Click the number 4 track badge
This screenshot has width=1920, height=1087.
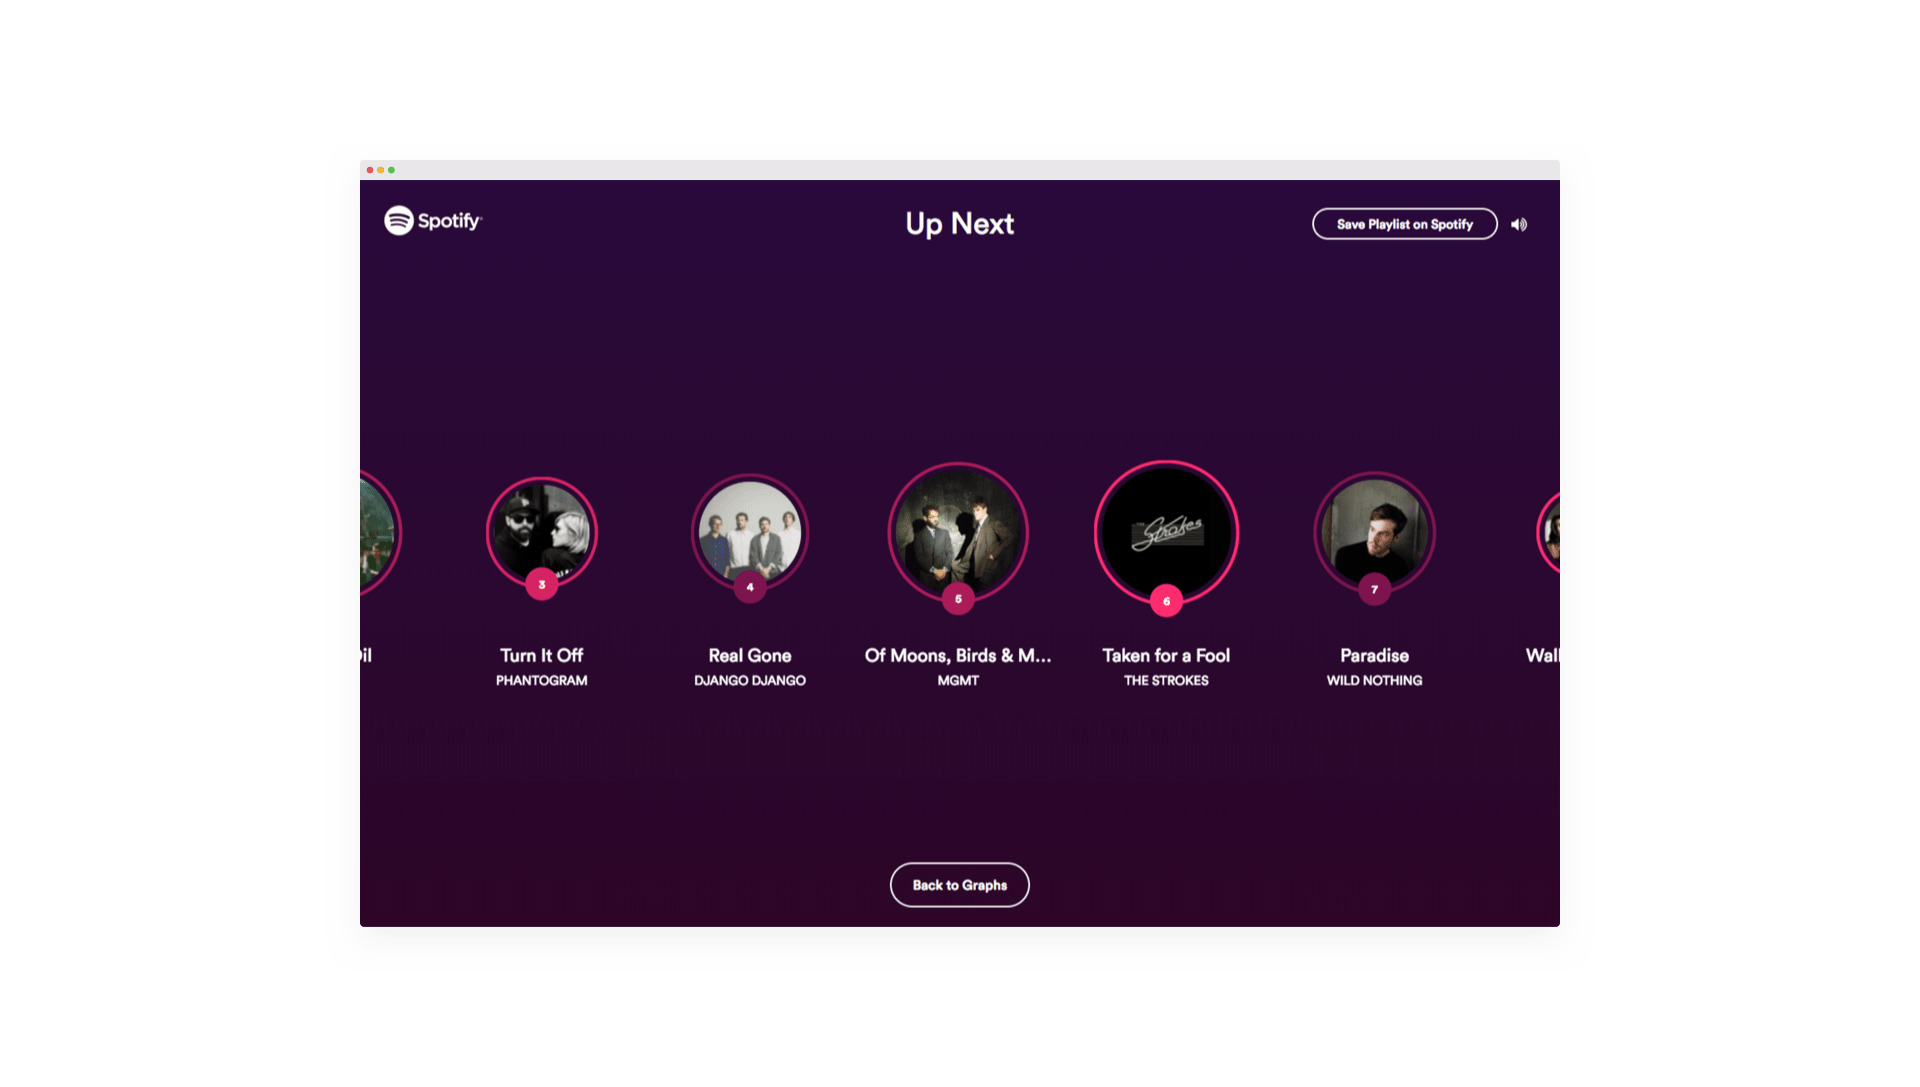point(750,587)
